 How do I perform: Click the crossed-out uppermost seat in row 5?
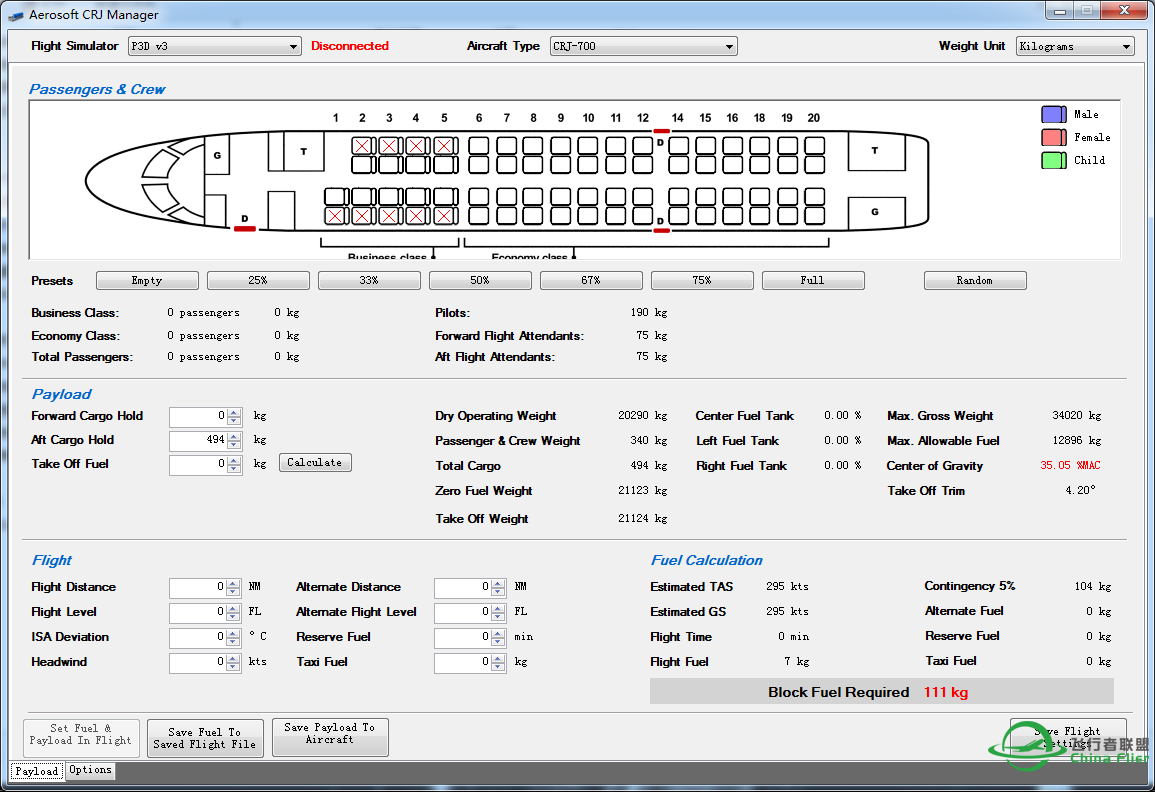pos(444,145)
